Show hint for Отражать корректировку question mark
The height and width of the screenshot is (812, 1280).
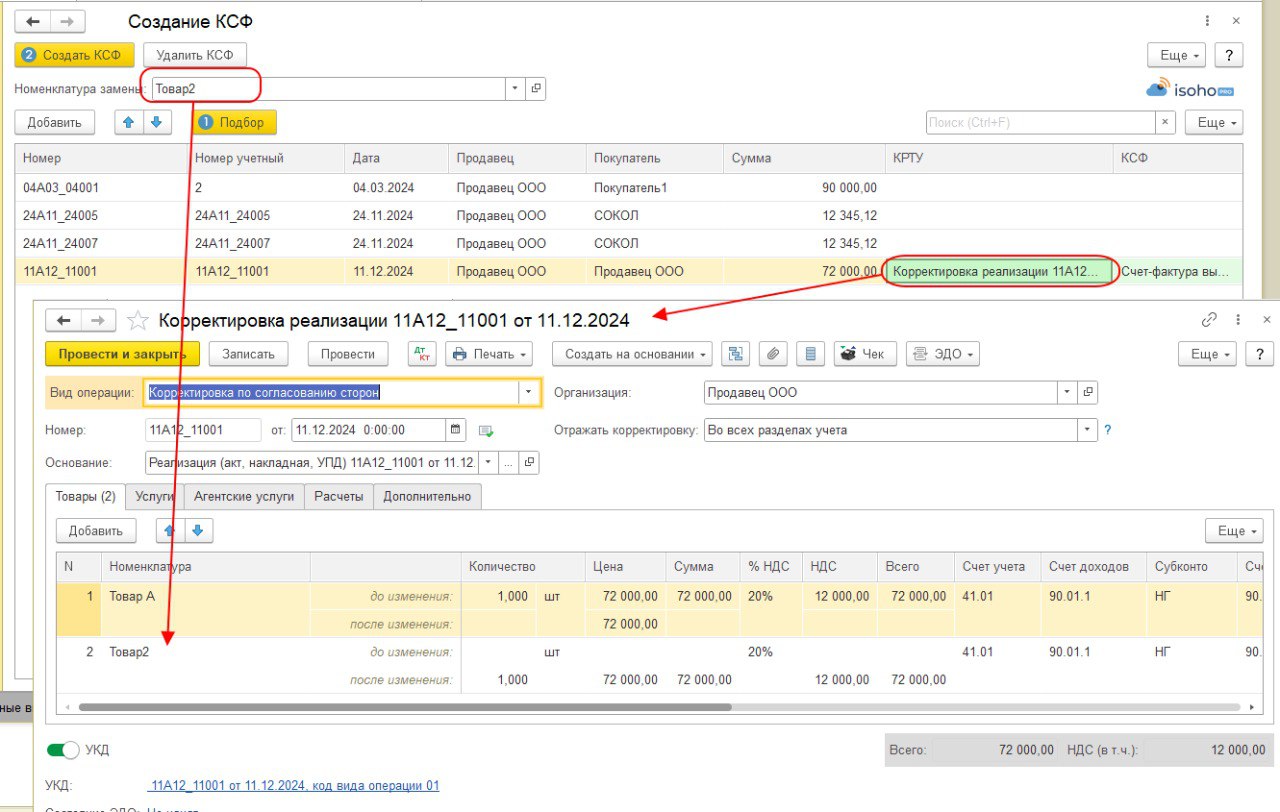1108,430
